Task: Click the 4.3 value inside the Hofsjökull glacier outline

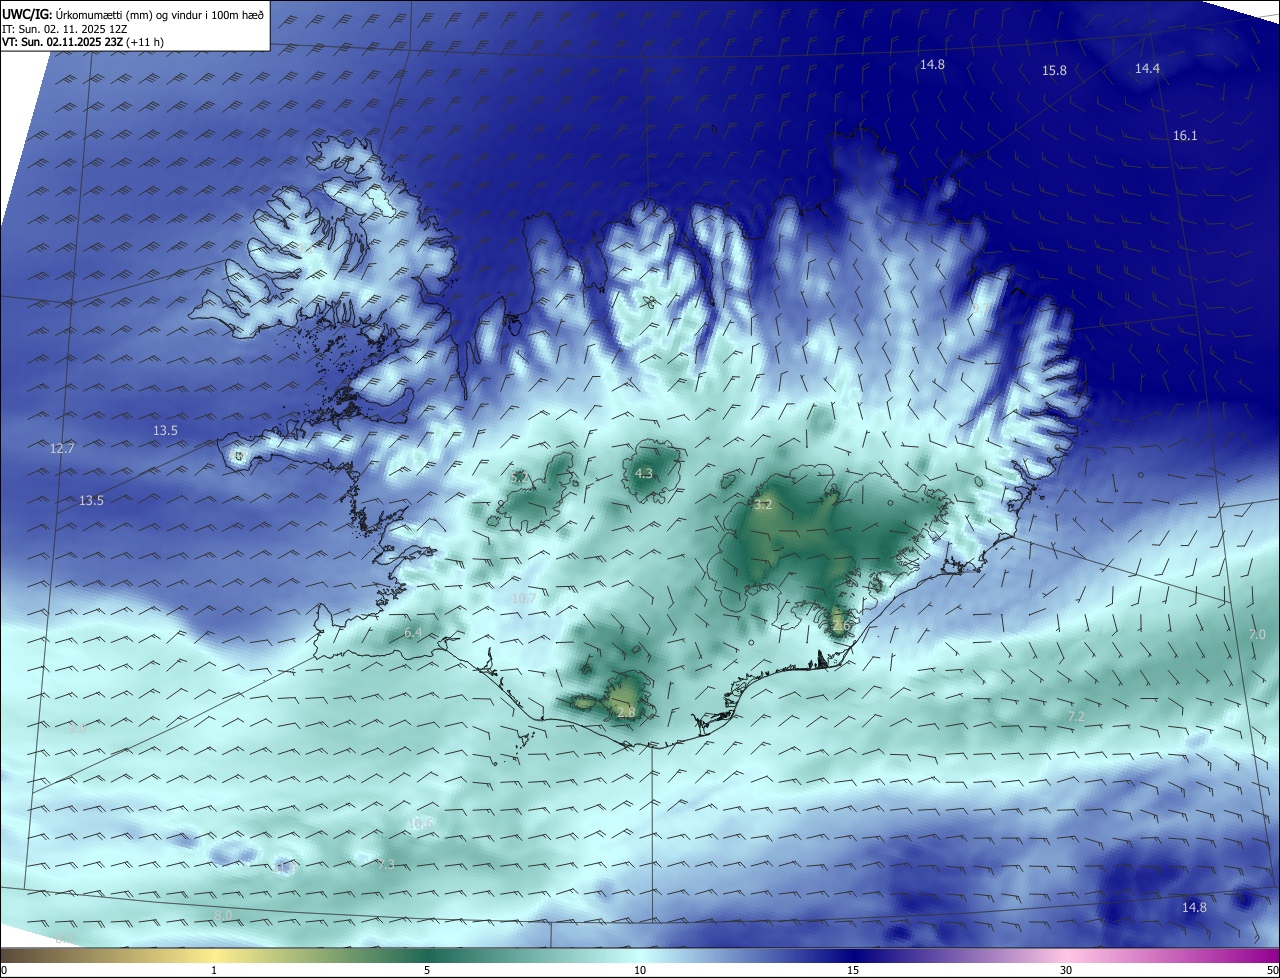Action: click(x=644, y=474)
